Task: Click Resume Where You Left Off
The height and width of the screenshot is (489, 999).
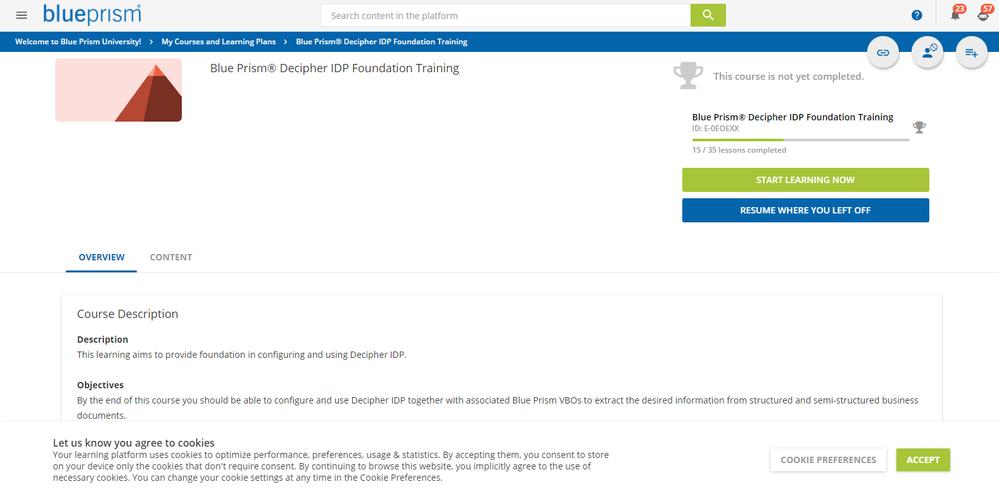Action: [x=805, y=210]
